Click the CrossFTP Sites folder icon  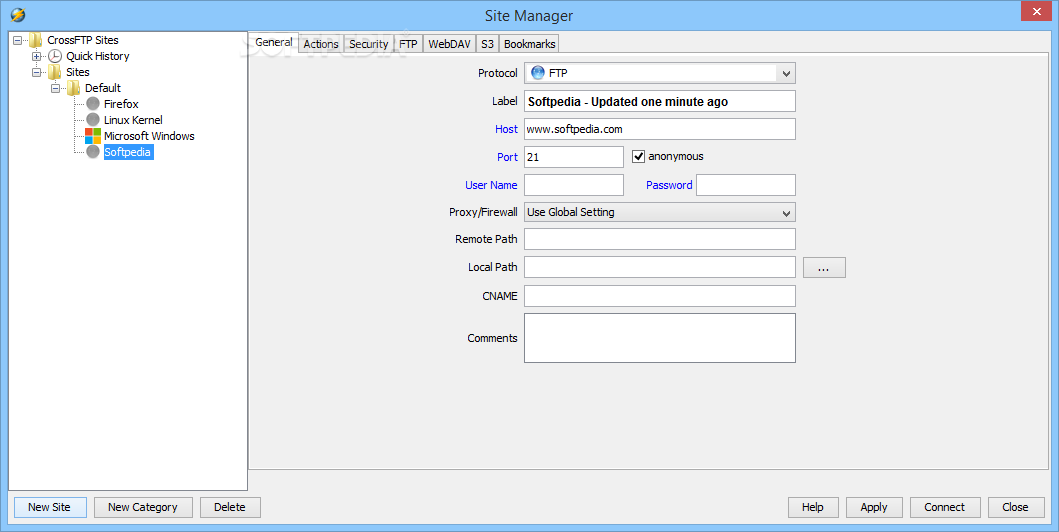36,41
